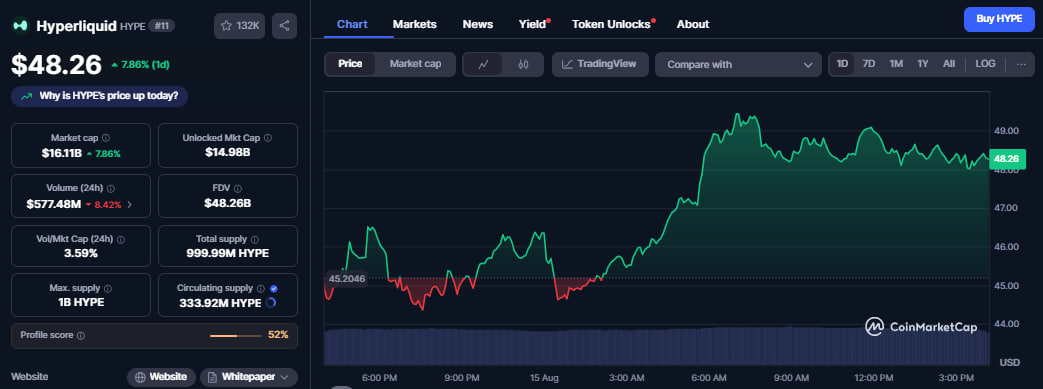Enable LOG scale on chart

[985, 64]
